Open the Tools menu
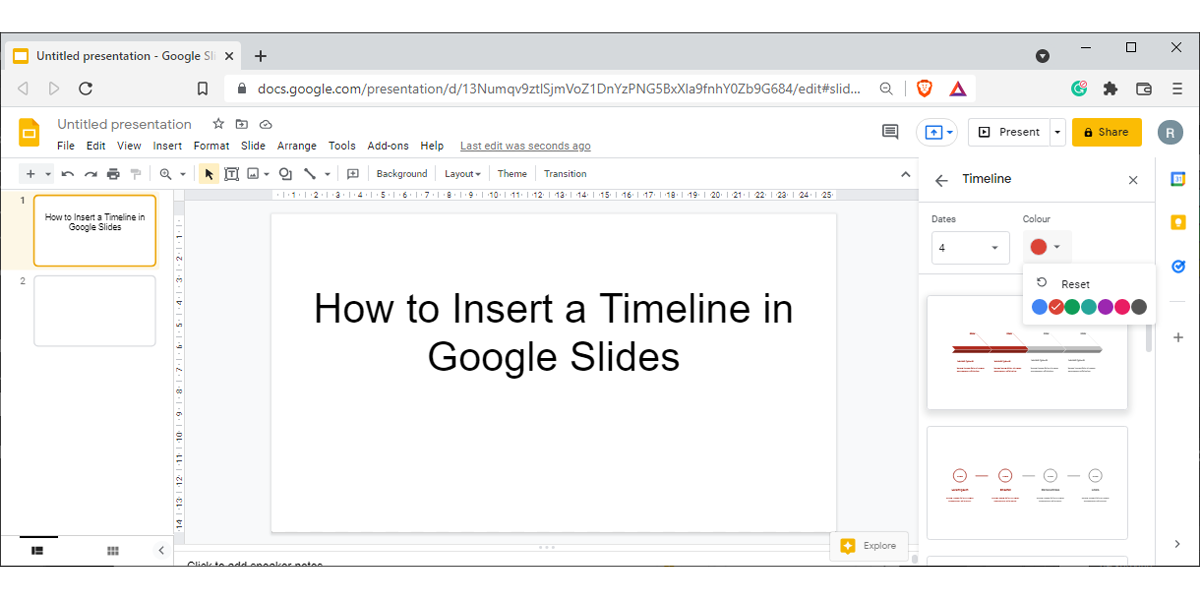Image resolution: width=1200 pixels, height=600 pixels. [342, 146]
